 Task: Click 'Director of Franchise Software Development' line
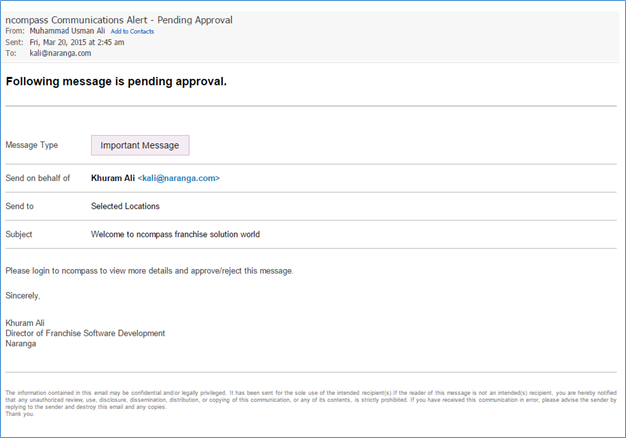[85, 333]
